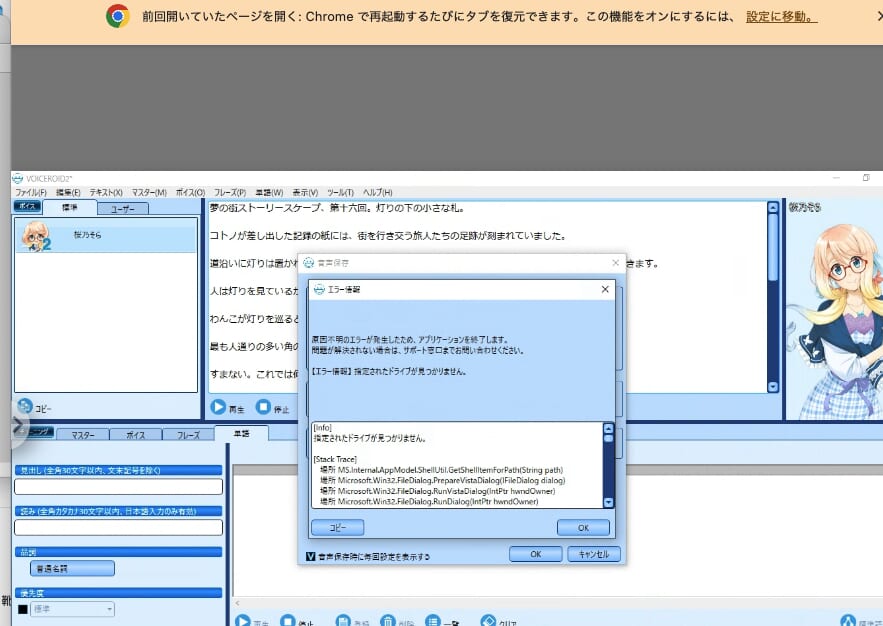Click the 再生 play icon under the text editor
The width and height of the screenshot is (883, 626).
click(x=218, y=407)
